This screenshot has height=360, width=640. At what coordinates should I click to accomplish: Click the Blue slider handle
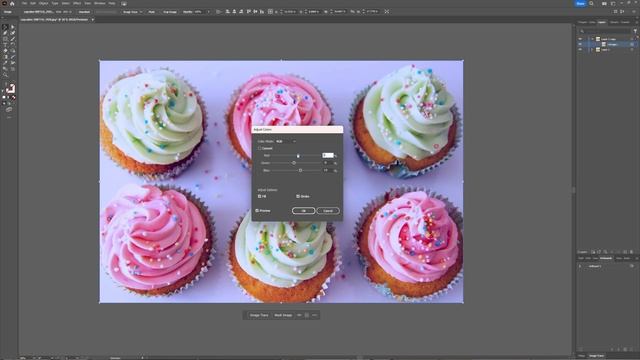300,170
